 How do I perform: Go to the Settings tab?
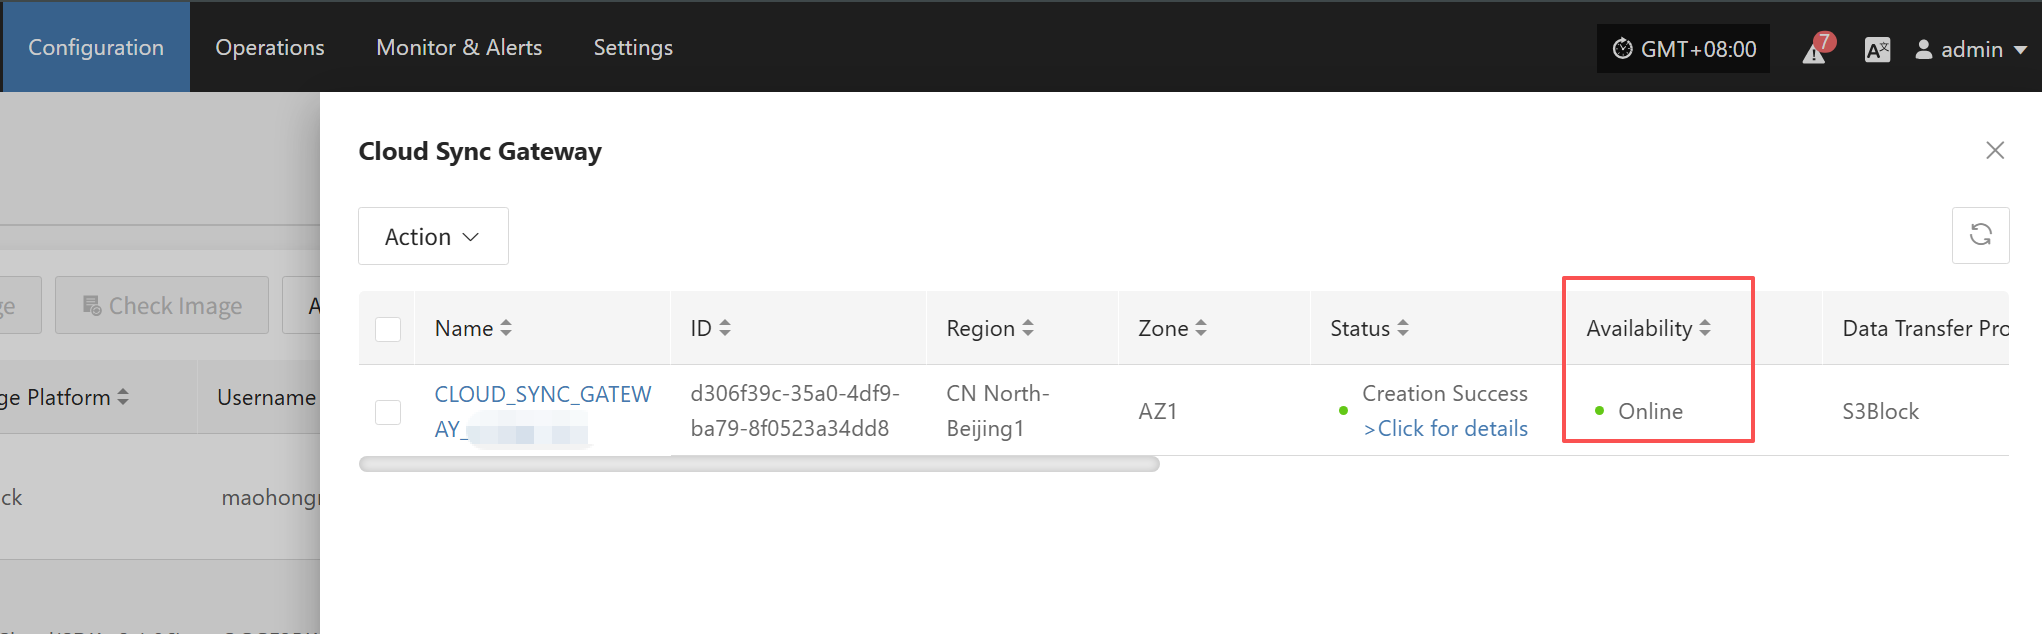tap(633, 47)
